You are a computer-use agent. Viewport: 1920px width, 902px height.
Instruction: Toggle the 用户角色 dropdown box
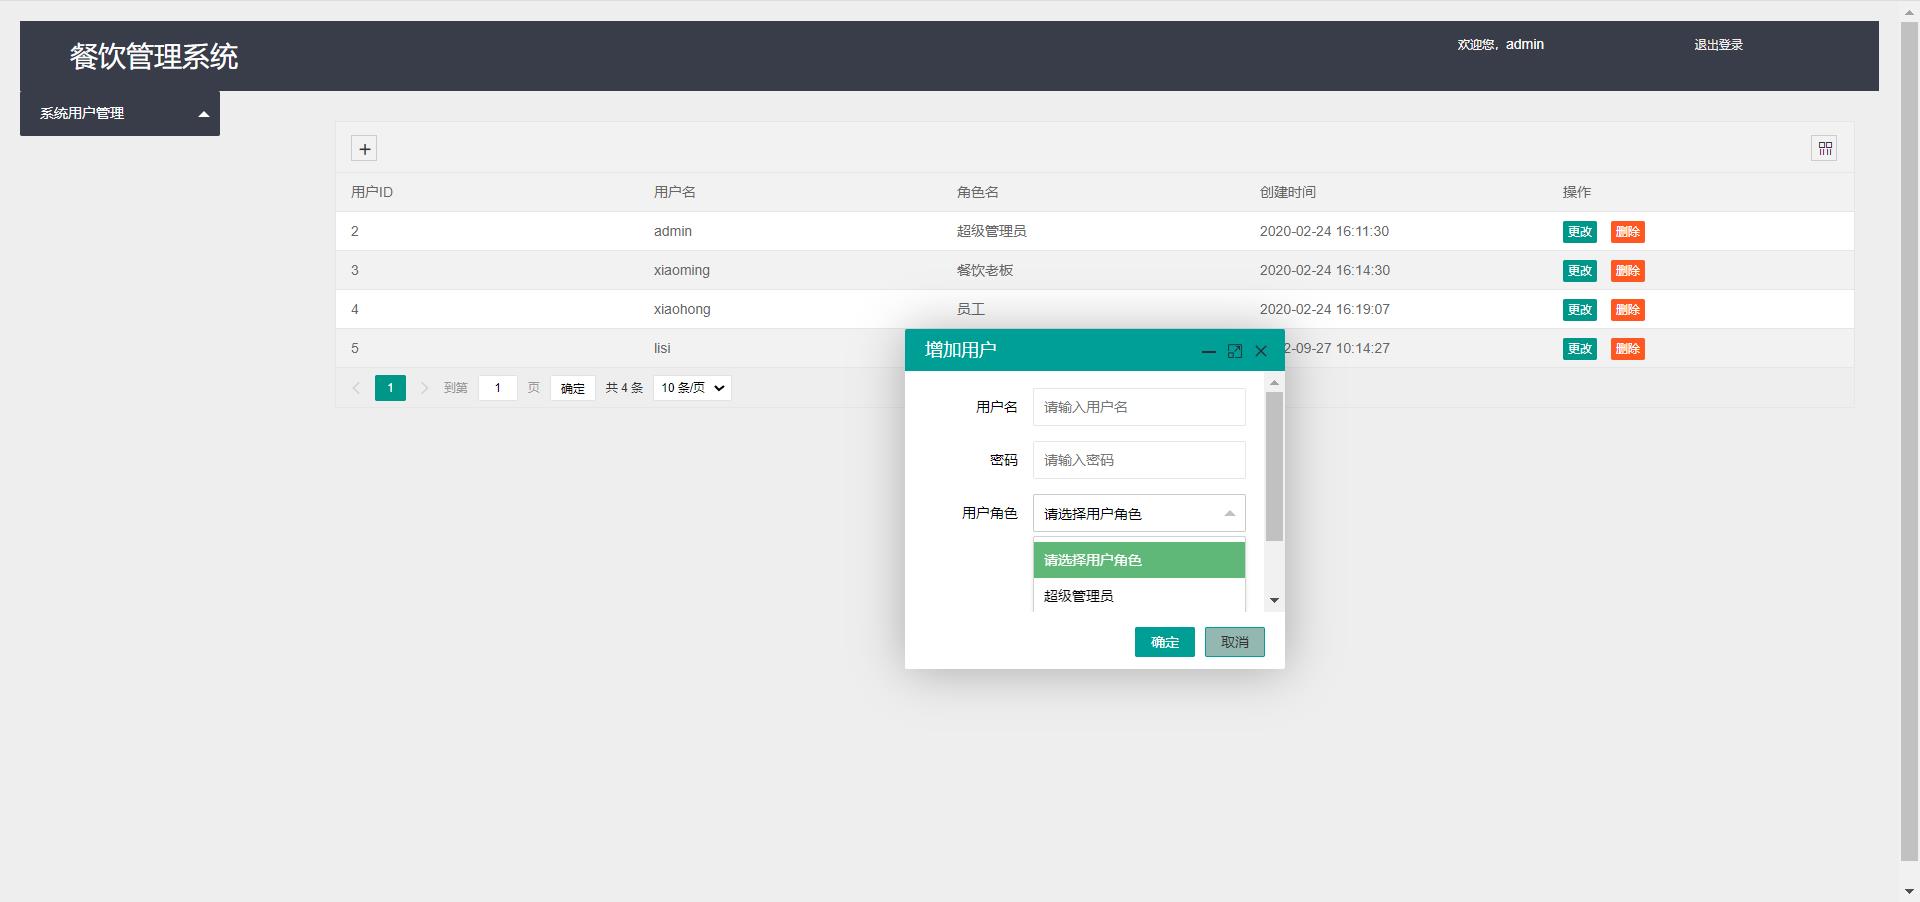coord(1139,513)
